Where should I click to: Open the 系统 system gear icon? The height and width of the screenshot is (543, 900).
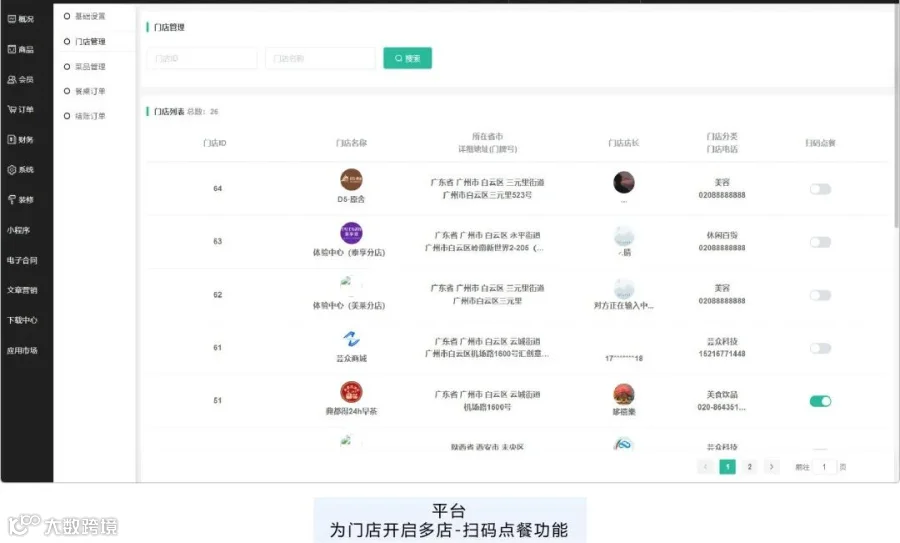click(11, 169)
